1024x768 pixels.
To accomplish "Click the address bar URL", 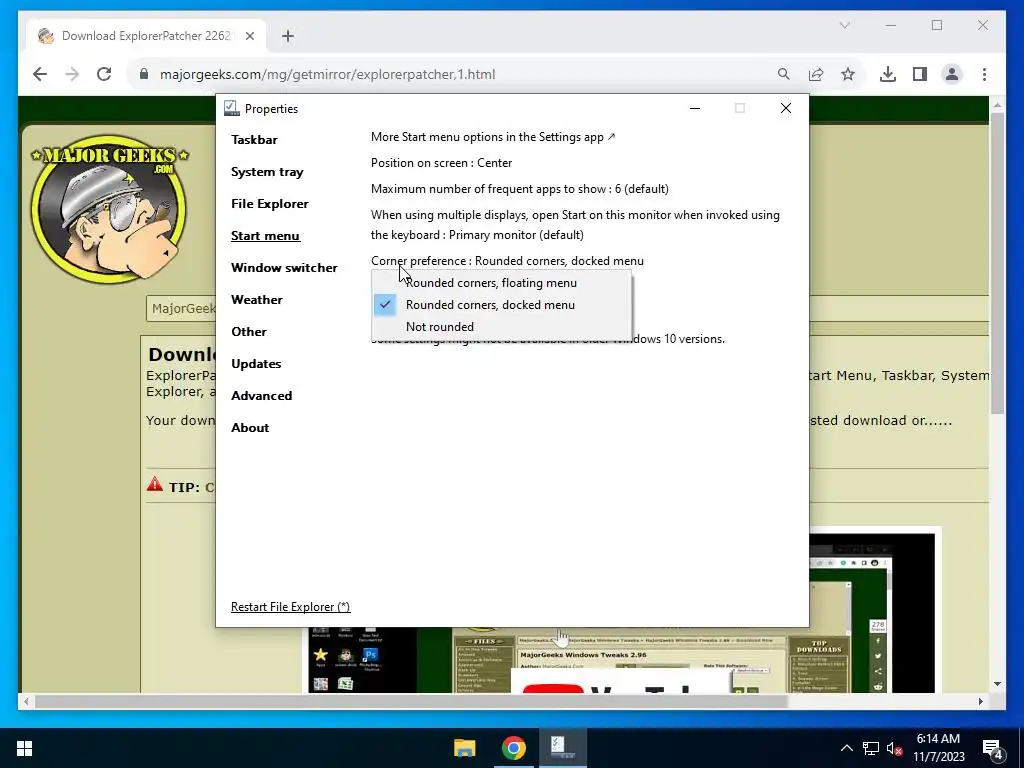I will click(327, 74).
